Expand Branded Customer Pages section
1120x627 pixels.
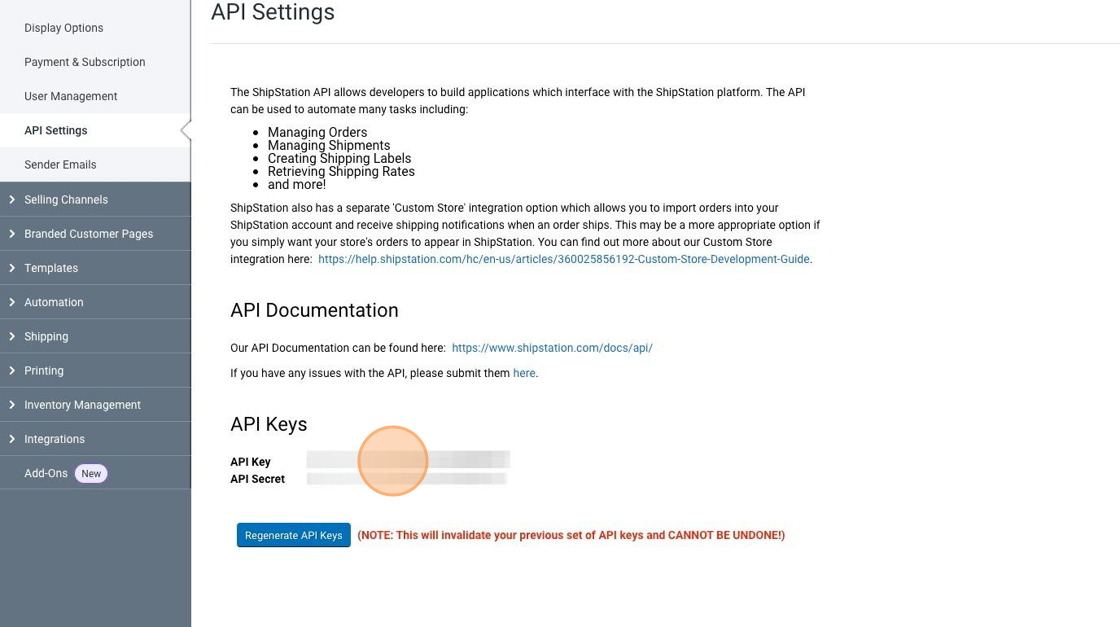[88, 234]
